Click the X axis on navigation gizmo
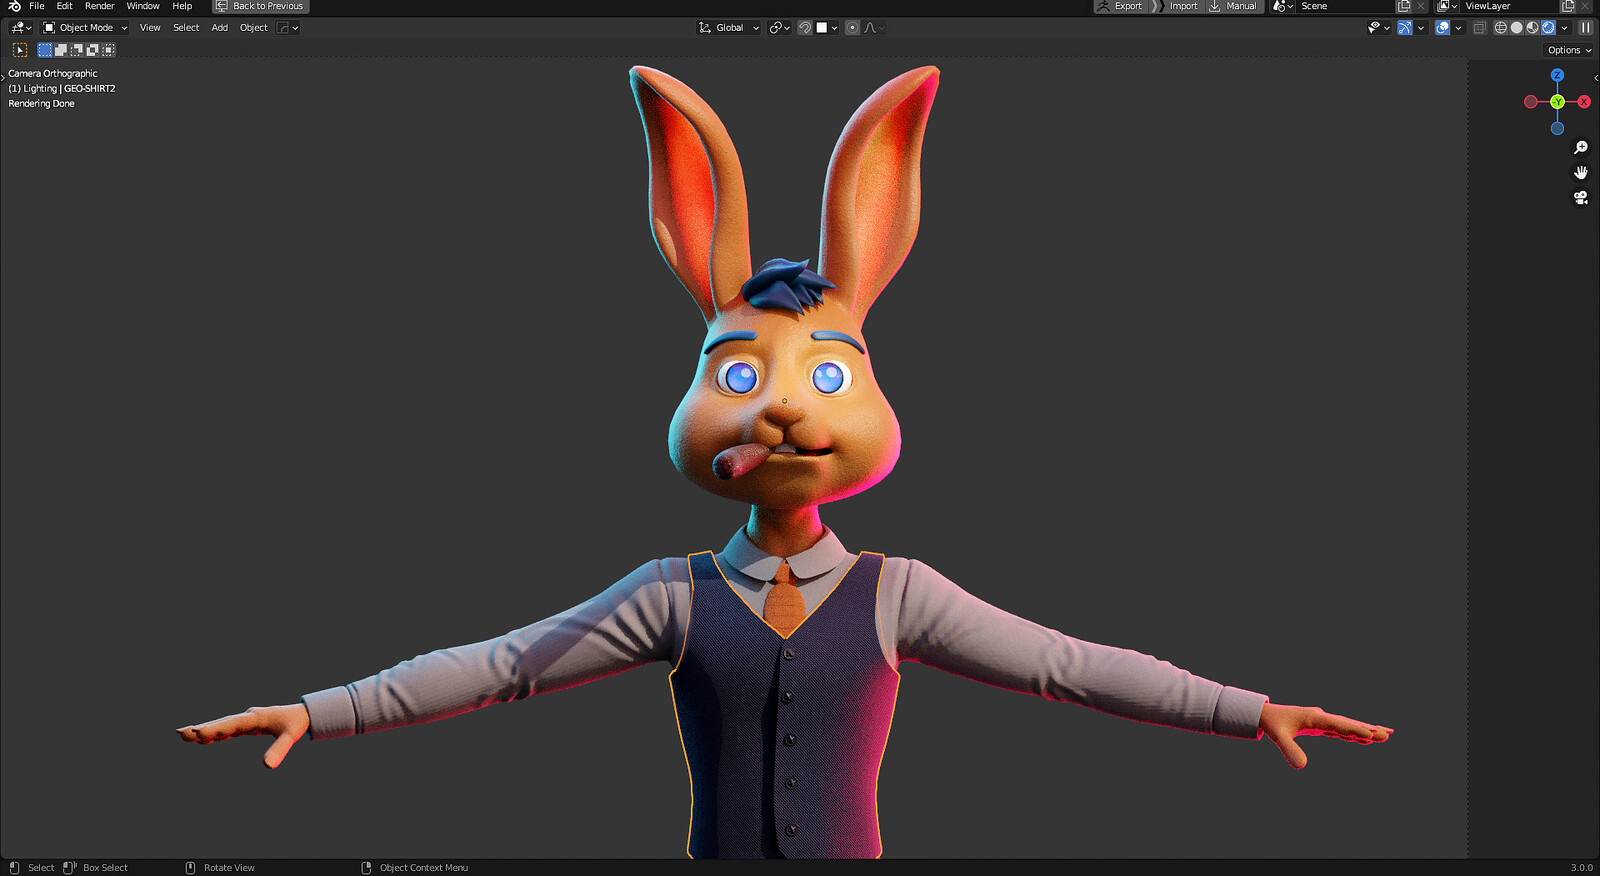1600x876 pixels. pyautogui.click(x=1584, y=102)
